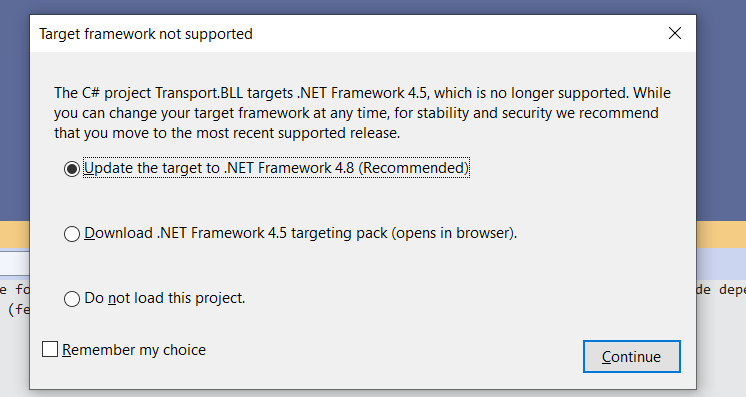This screenshot has height=397, width=746.
Task: Click the monospace output text right of the dialog
Action: click(721, 289)
